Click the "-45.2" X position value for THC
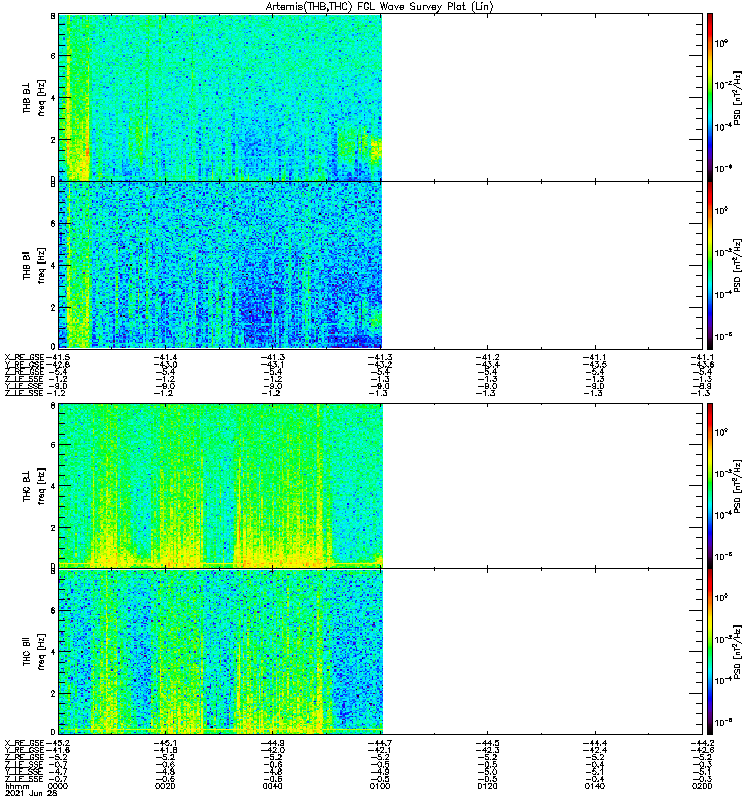 pos(58,743)
